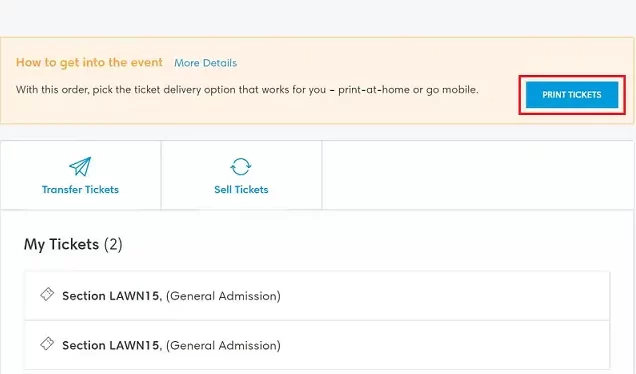Open the More Details link
Image resolution: width=636 pixels, height=374 pixels.
(x=206, y=63)
